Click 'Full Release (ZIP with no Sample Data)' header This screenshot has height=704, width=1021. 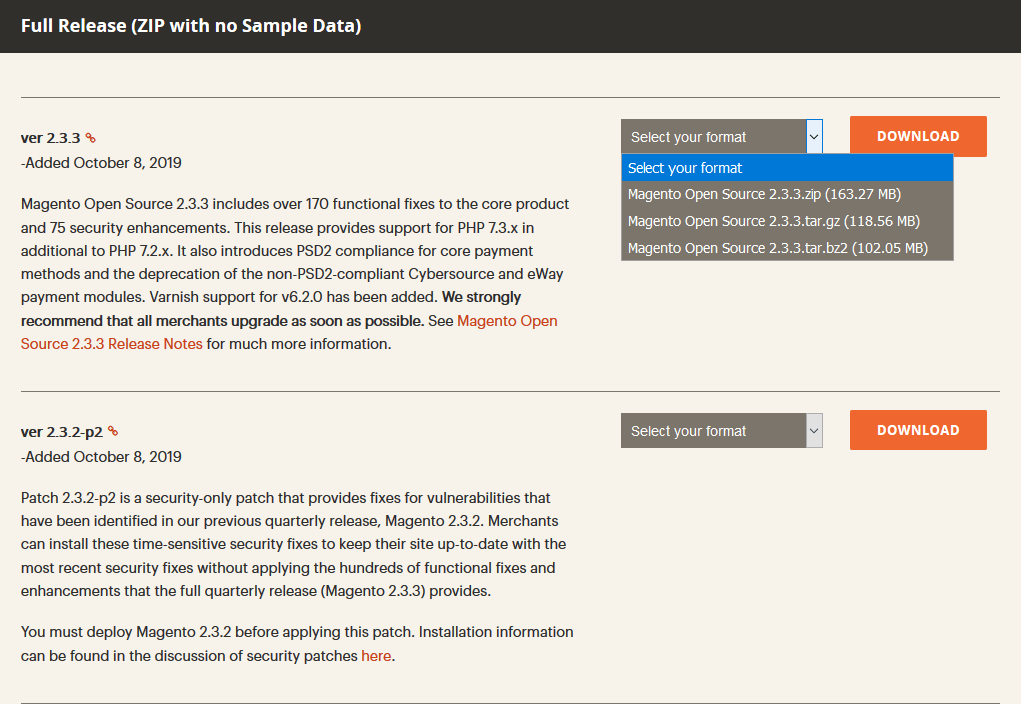pyautogui.click(x=191, y=25)
